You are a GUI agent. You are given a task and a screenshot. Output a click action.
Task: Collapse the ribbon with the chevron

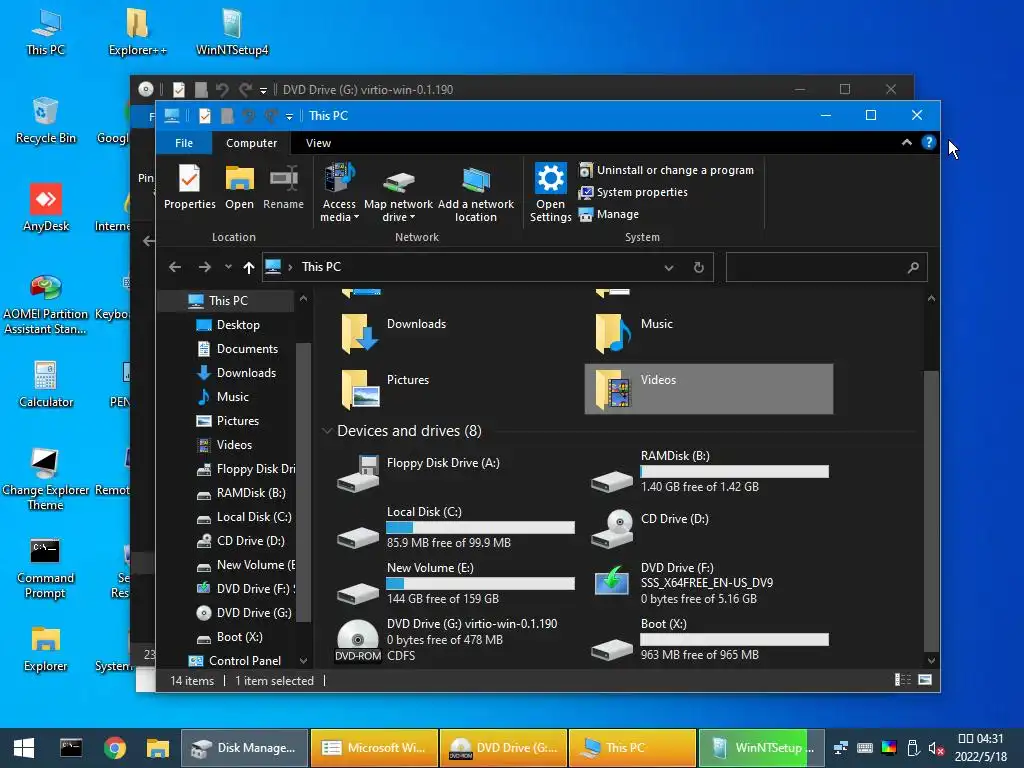pos(906,142)
